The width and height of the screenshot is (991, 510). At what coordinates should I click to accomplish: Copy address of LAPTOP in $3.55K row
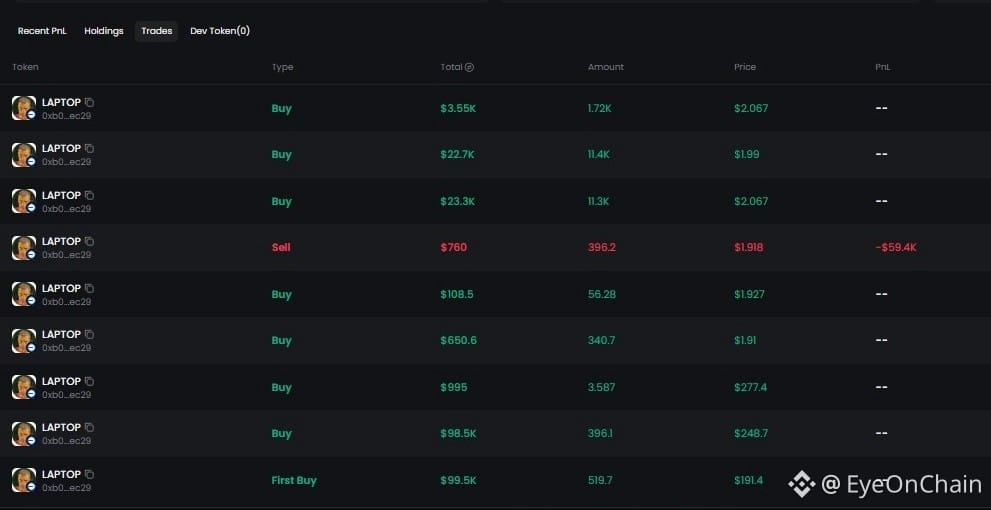click(90, 102)
